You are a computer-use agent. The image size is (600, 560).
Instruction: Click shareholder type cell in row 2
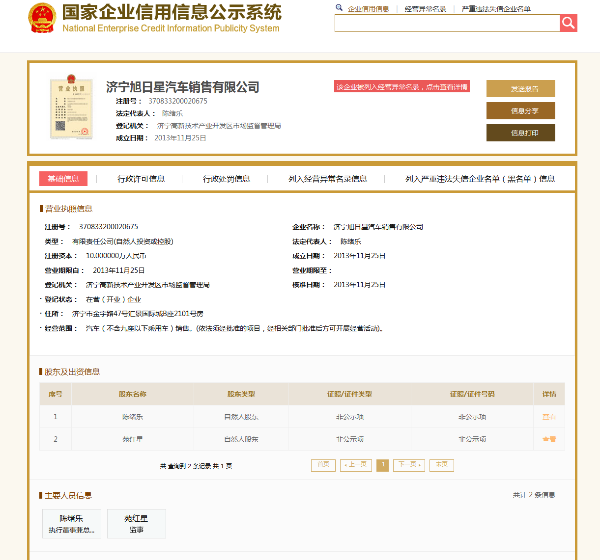(x=241, y=439)
